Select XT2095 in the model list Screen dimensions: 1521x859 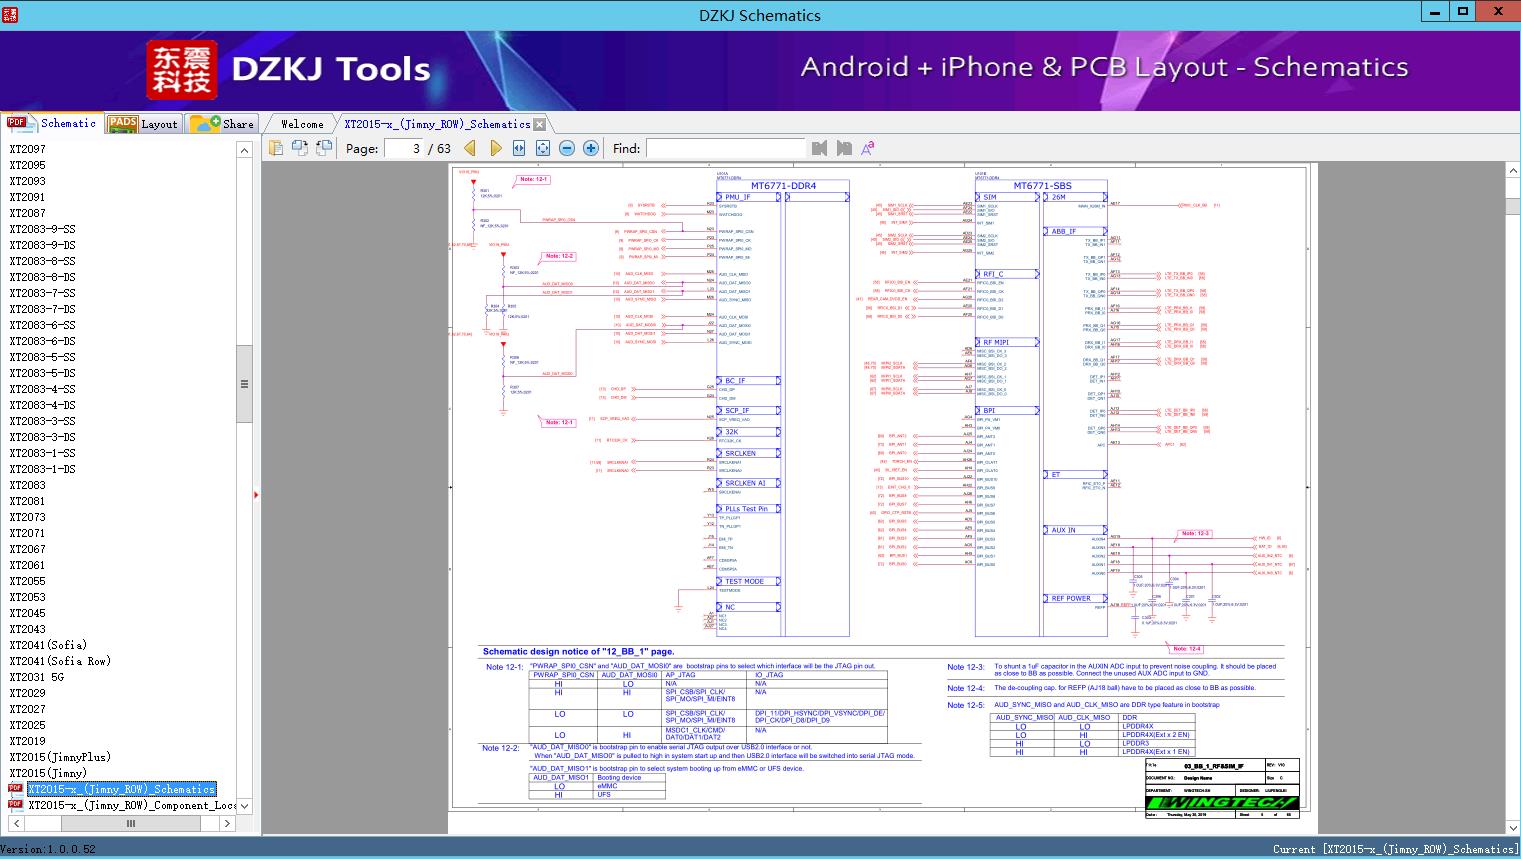tap(28, 165)
